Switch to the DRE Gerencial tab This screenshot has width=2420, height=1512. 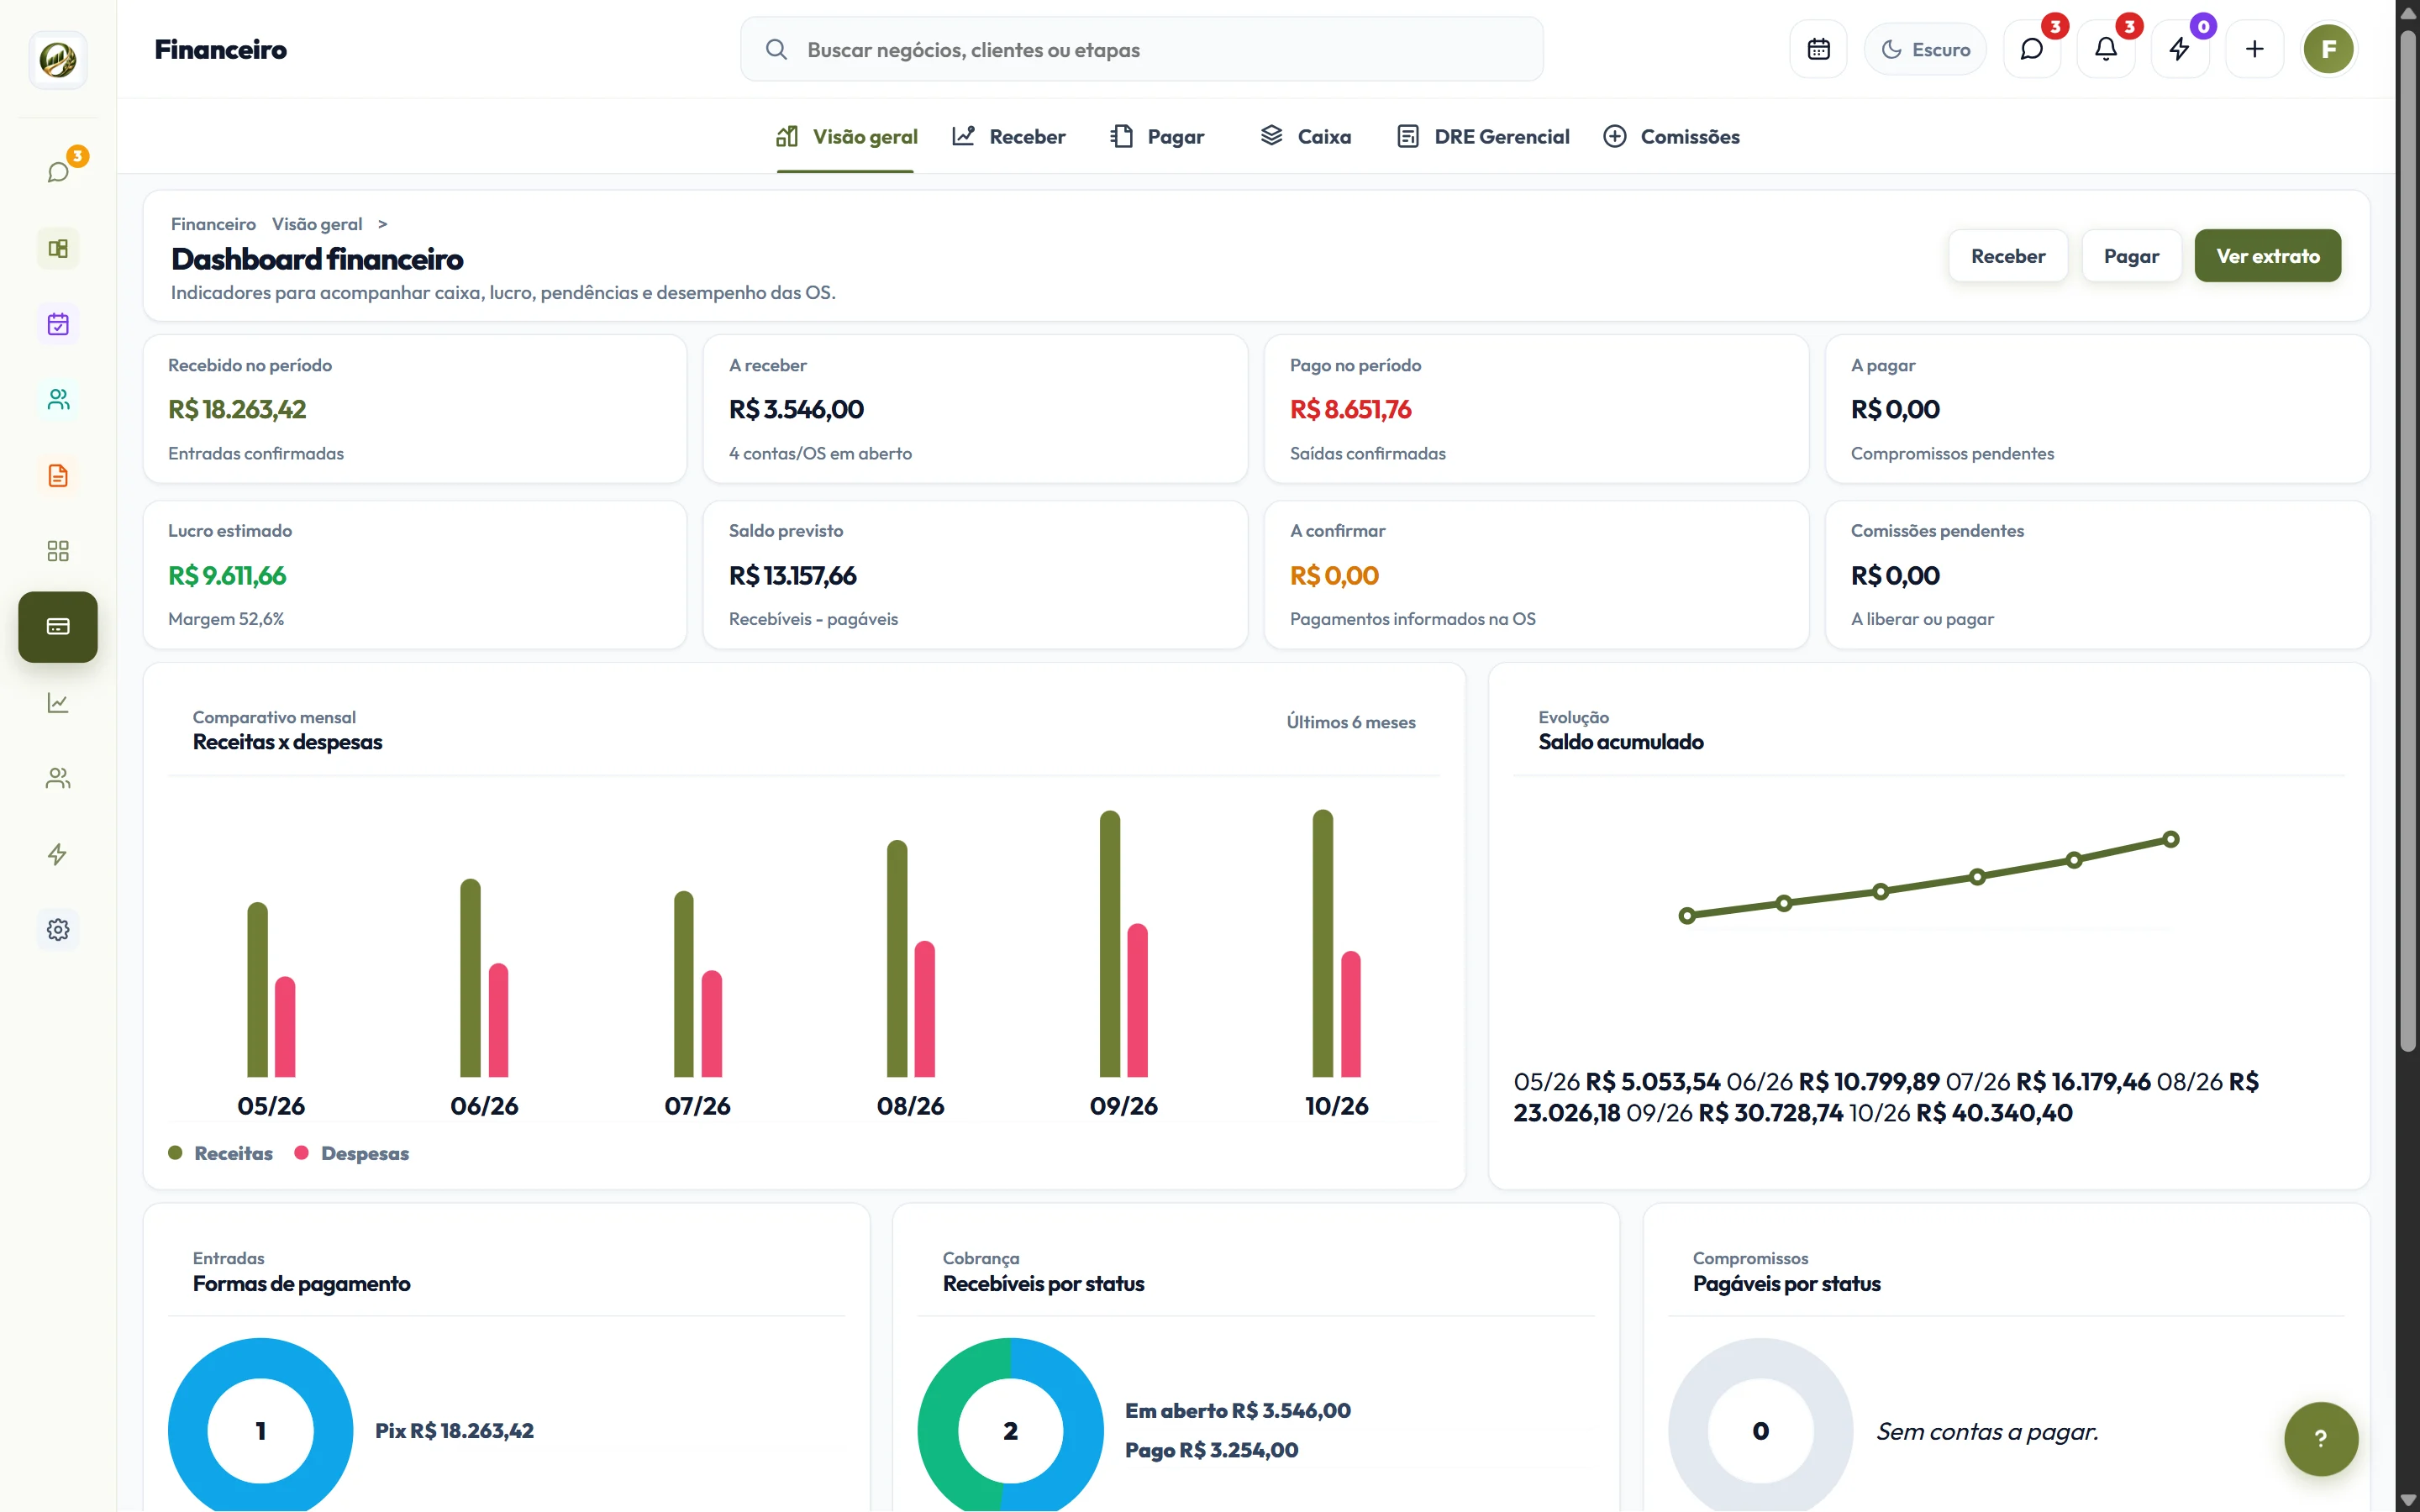[1483, 137]
